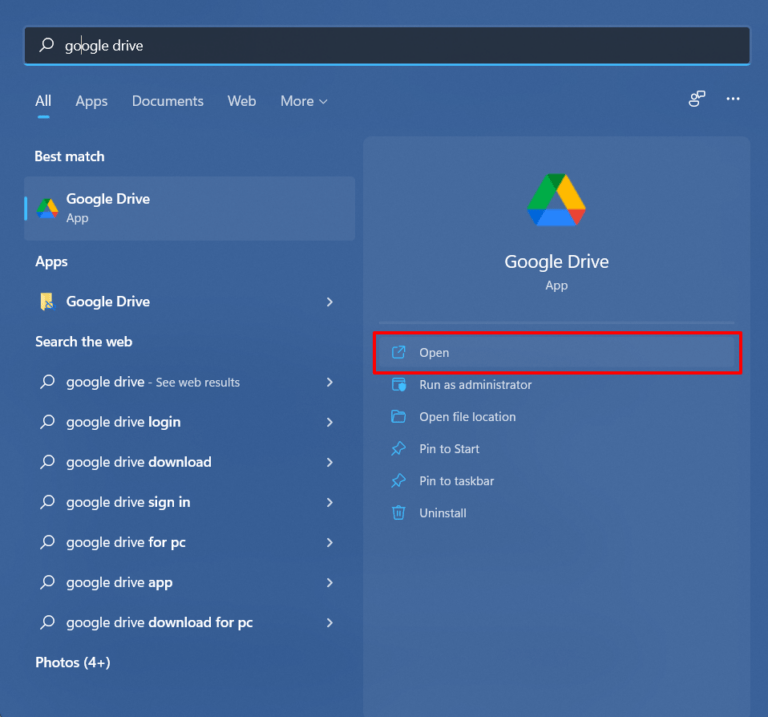Image resolution: width=768 pixels, height=717 pixels.
Task: Select Google Drive best match result
Action: 190,209
